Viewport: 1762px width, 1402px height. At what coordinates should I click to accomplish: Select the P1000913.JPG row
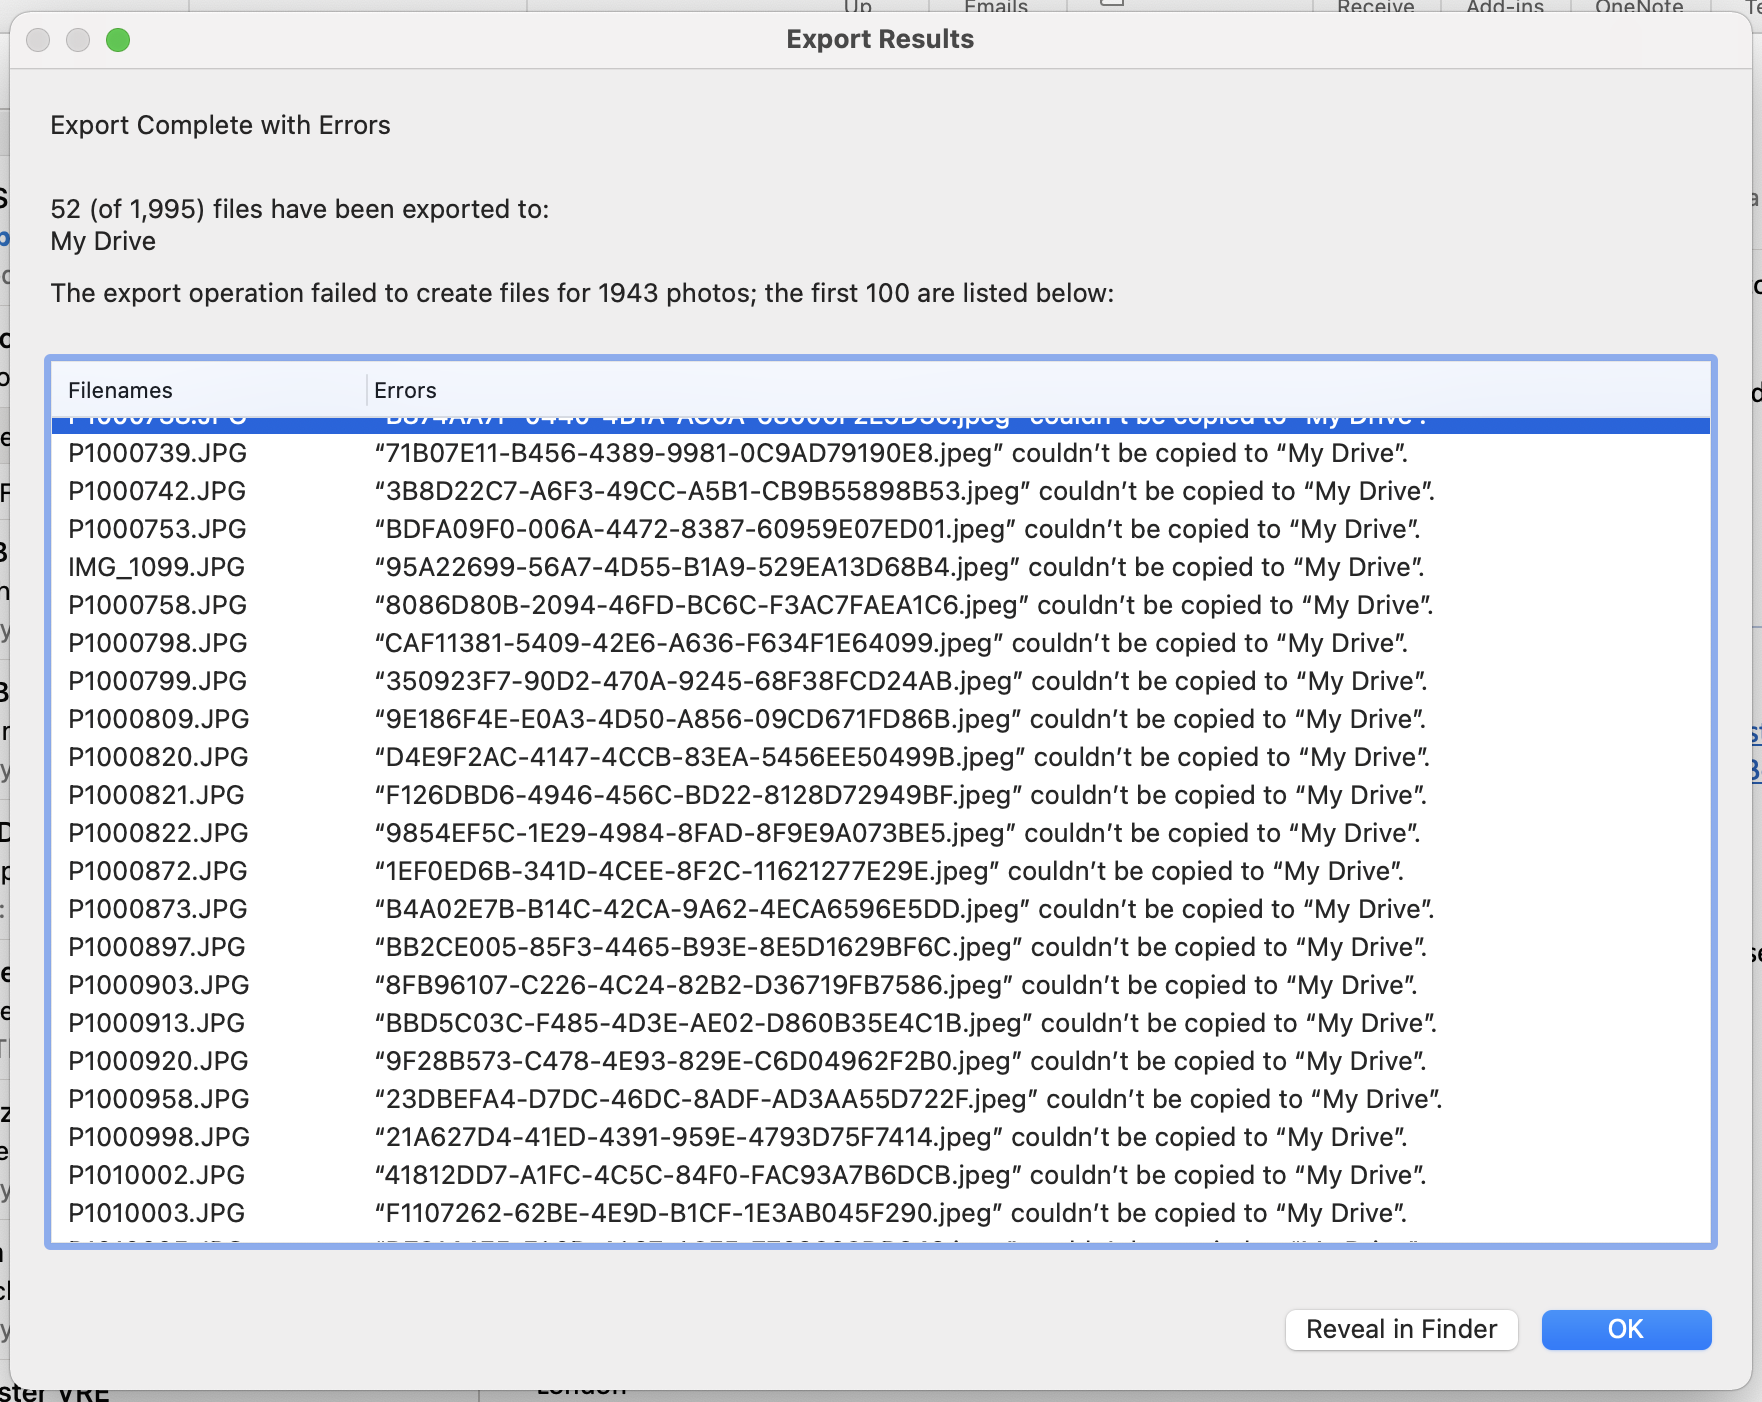pyautogui.click(x=881, y=1023)
